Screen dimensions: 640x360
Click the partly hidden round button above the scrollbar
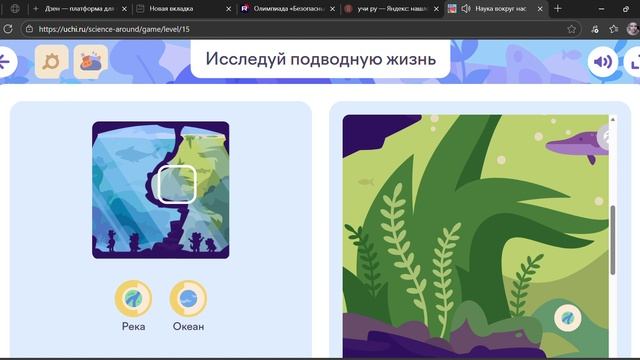point(603,138)
